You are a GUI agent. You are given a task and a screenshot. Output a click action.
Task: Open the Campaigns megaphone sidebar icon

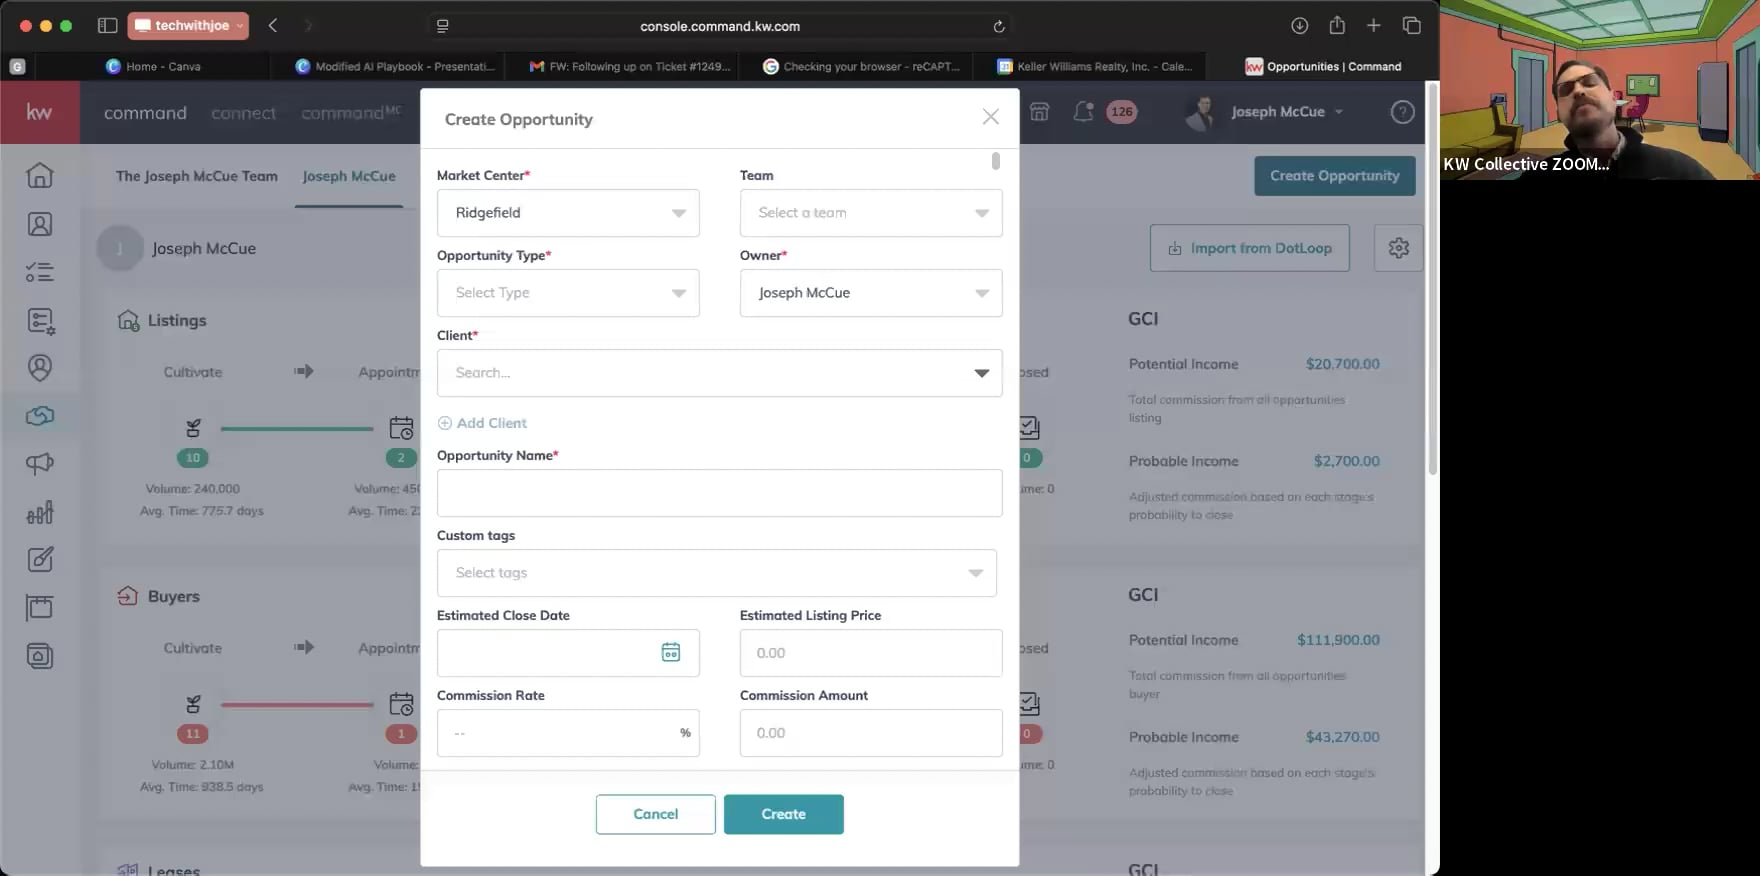coord(40,463)
